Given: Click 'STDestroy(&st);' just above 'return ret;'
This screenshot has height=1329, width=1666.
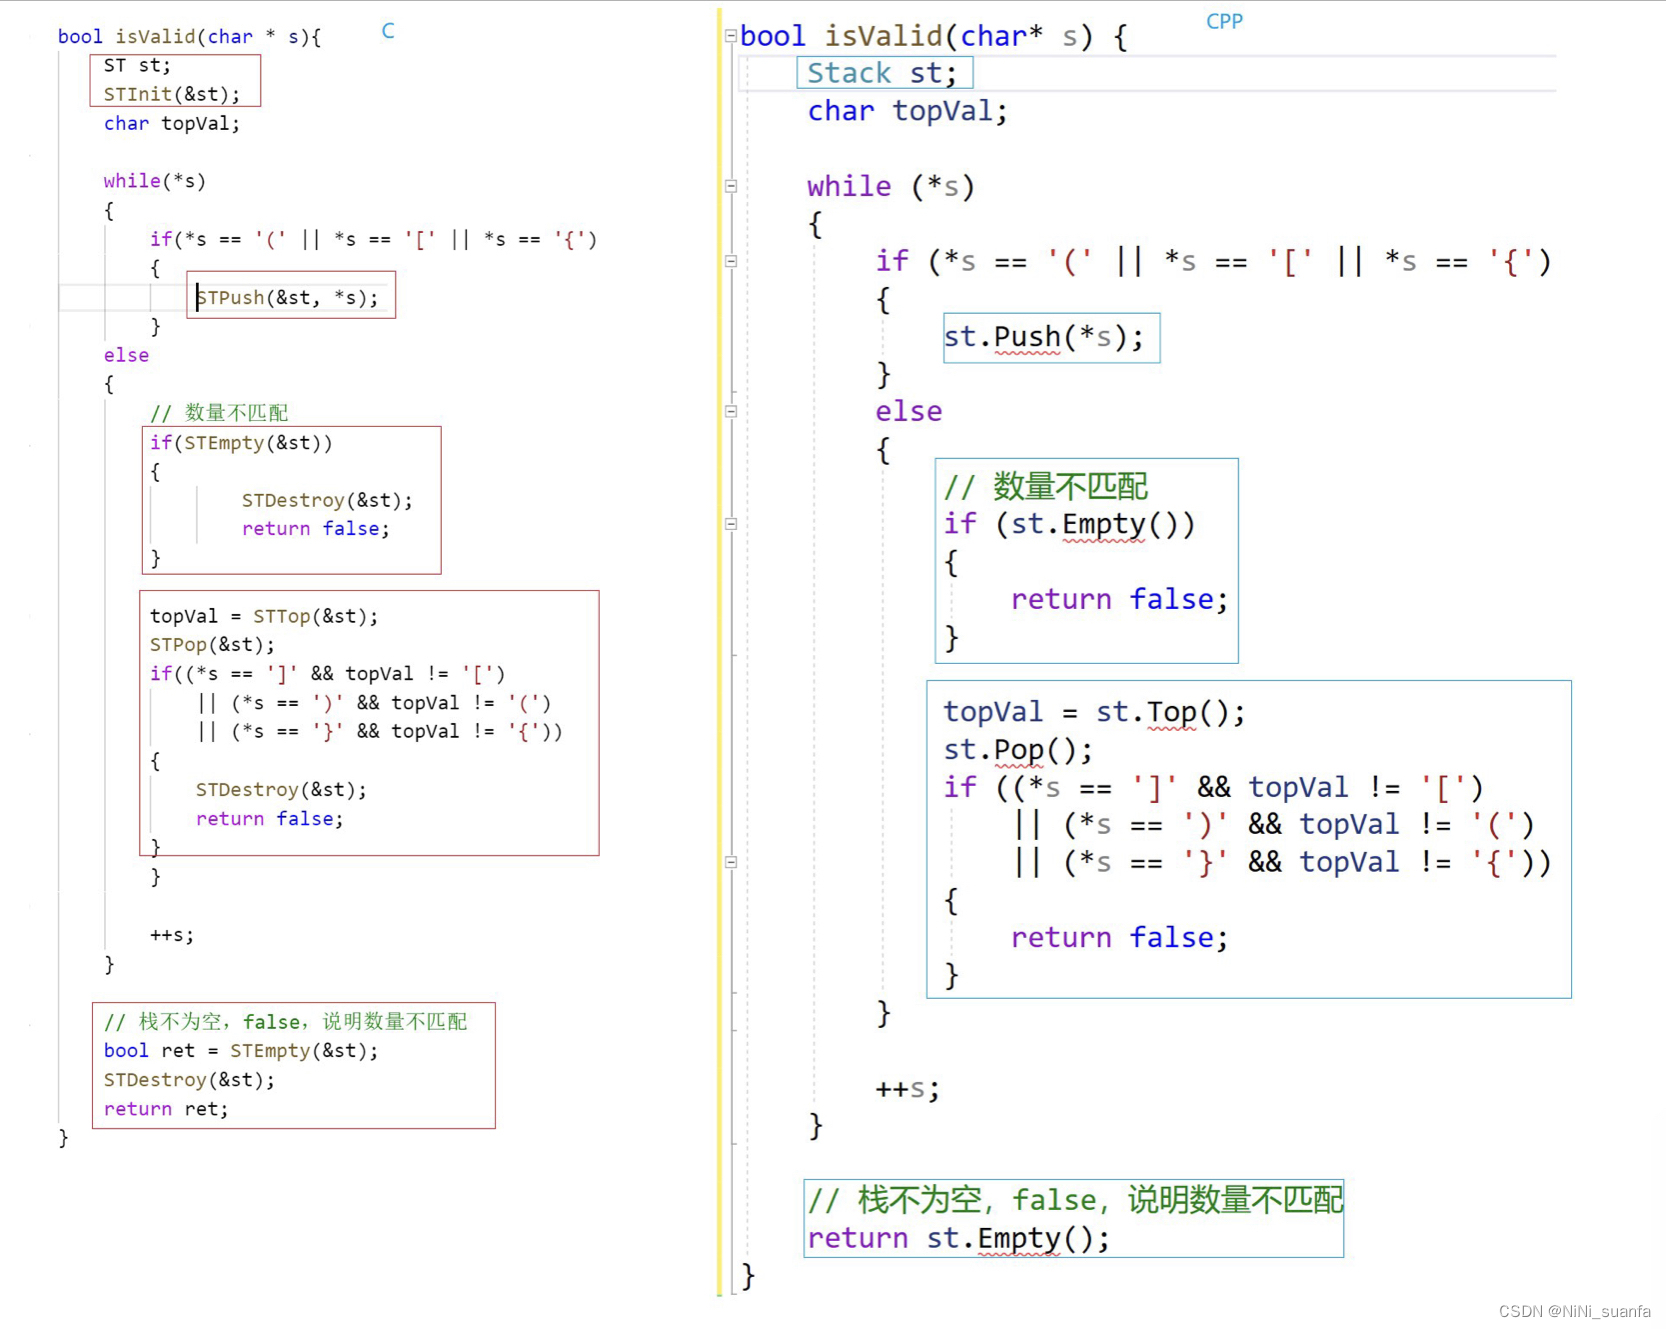Looking at the screenshot, I should 189,1080.
